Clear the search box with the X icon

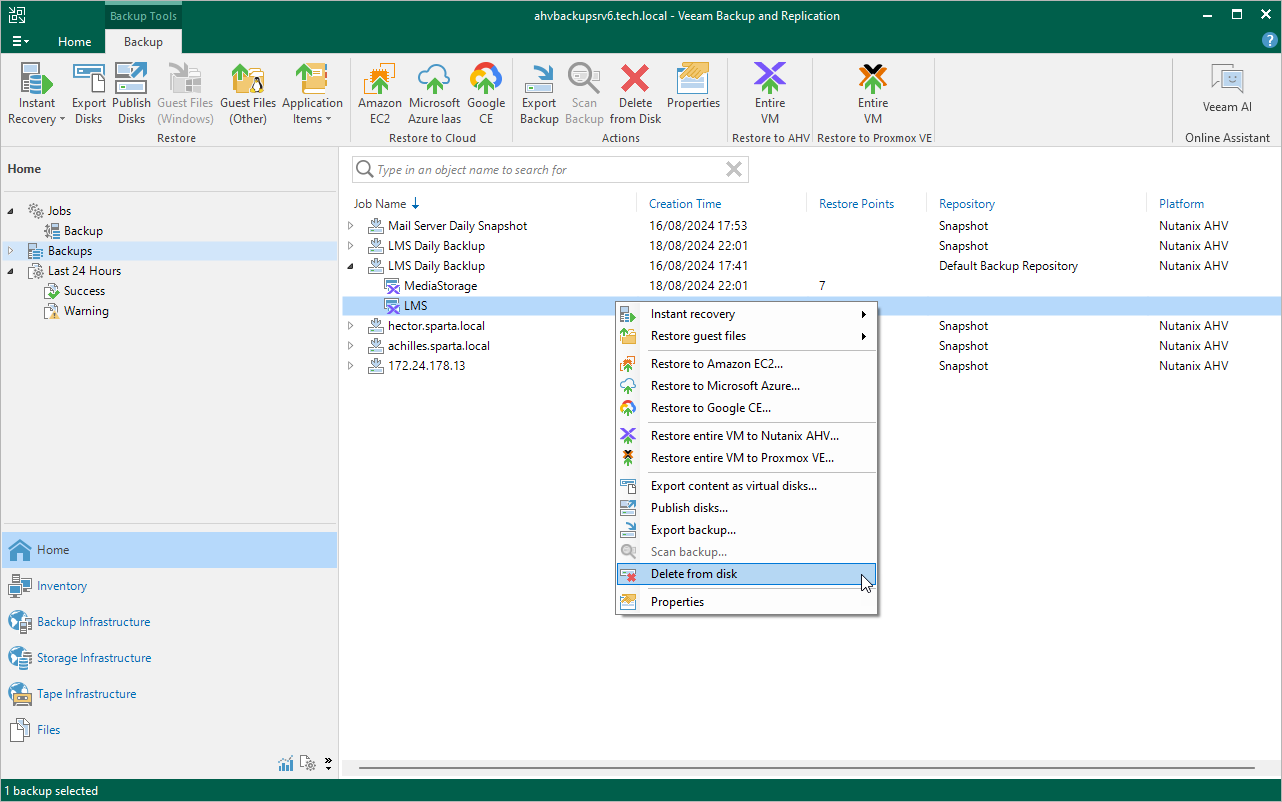coord(734,170)
